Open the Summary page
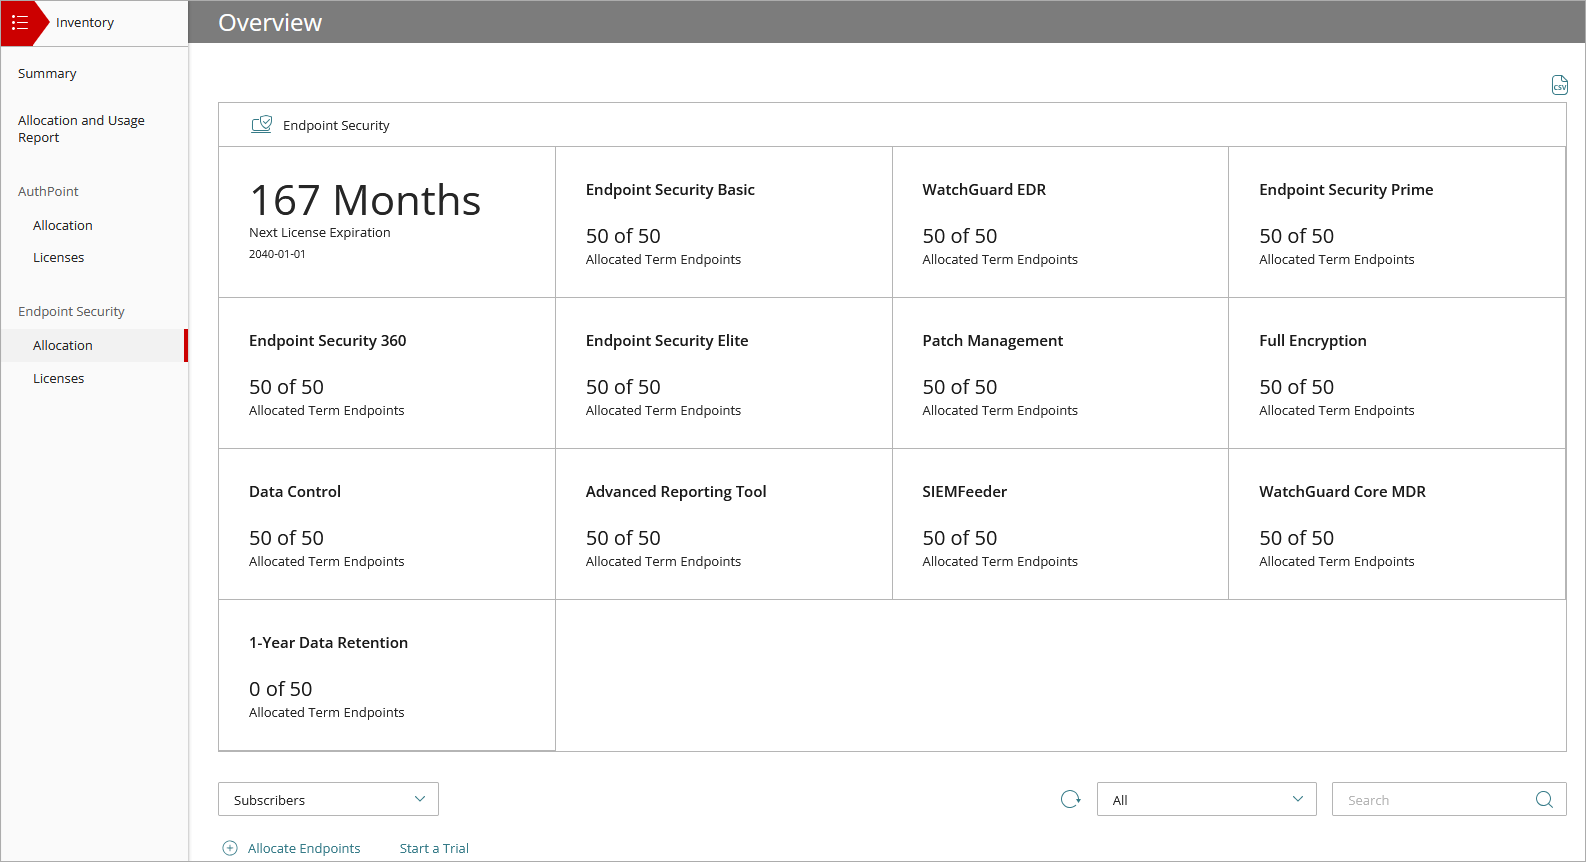This screenshot has width=1586, height=862. (x=47, y=74)
